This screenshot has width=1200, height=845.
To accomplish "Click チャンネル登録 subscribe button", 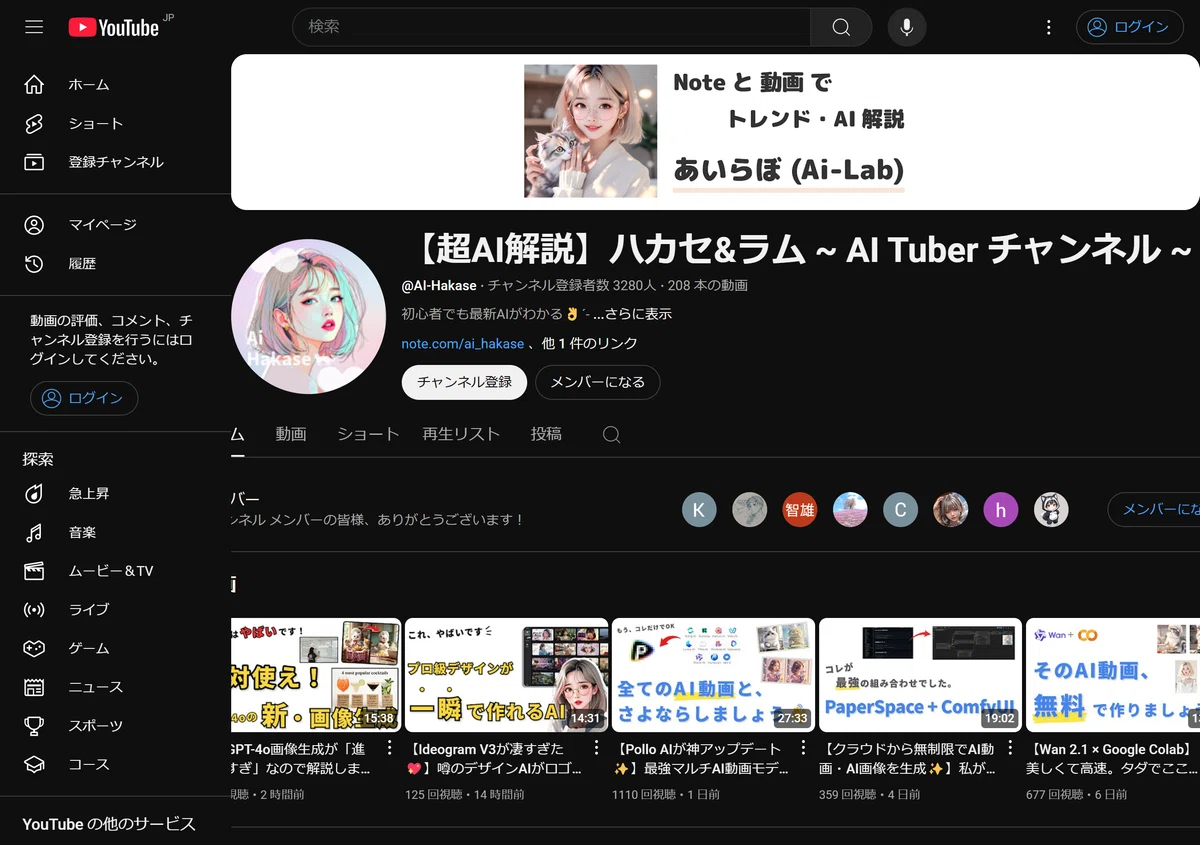I will [464, 382].
